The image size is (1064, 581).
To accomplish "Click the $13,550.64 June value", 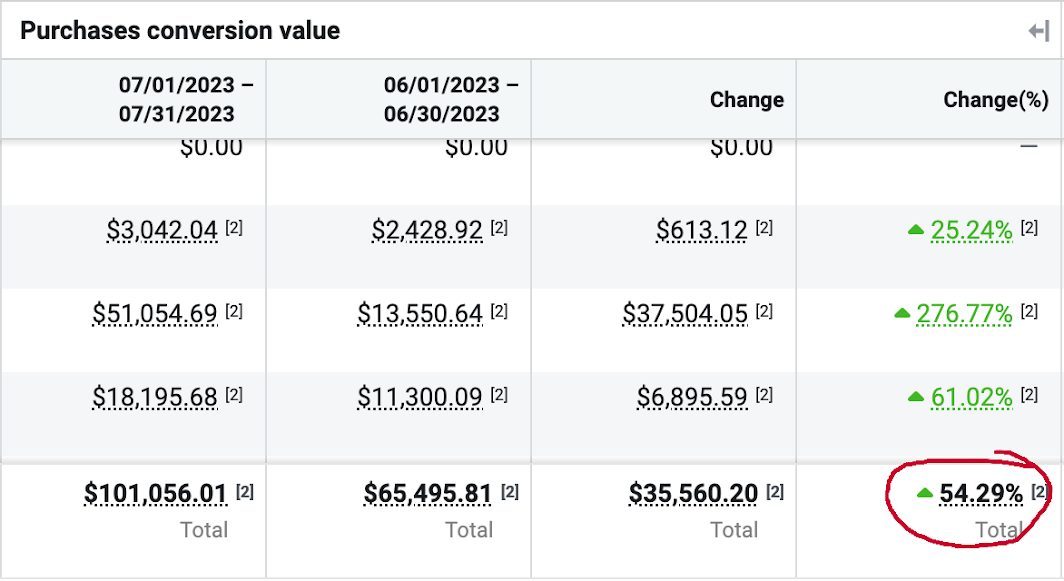I will (x=420, y=314).
